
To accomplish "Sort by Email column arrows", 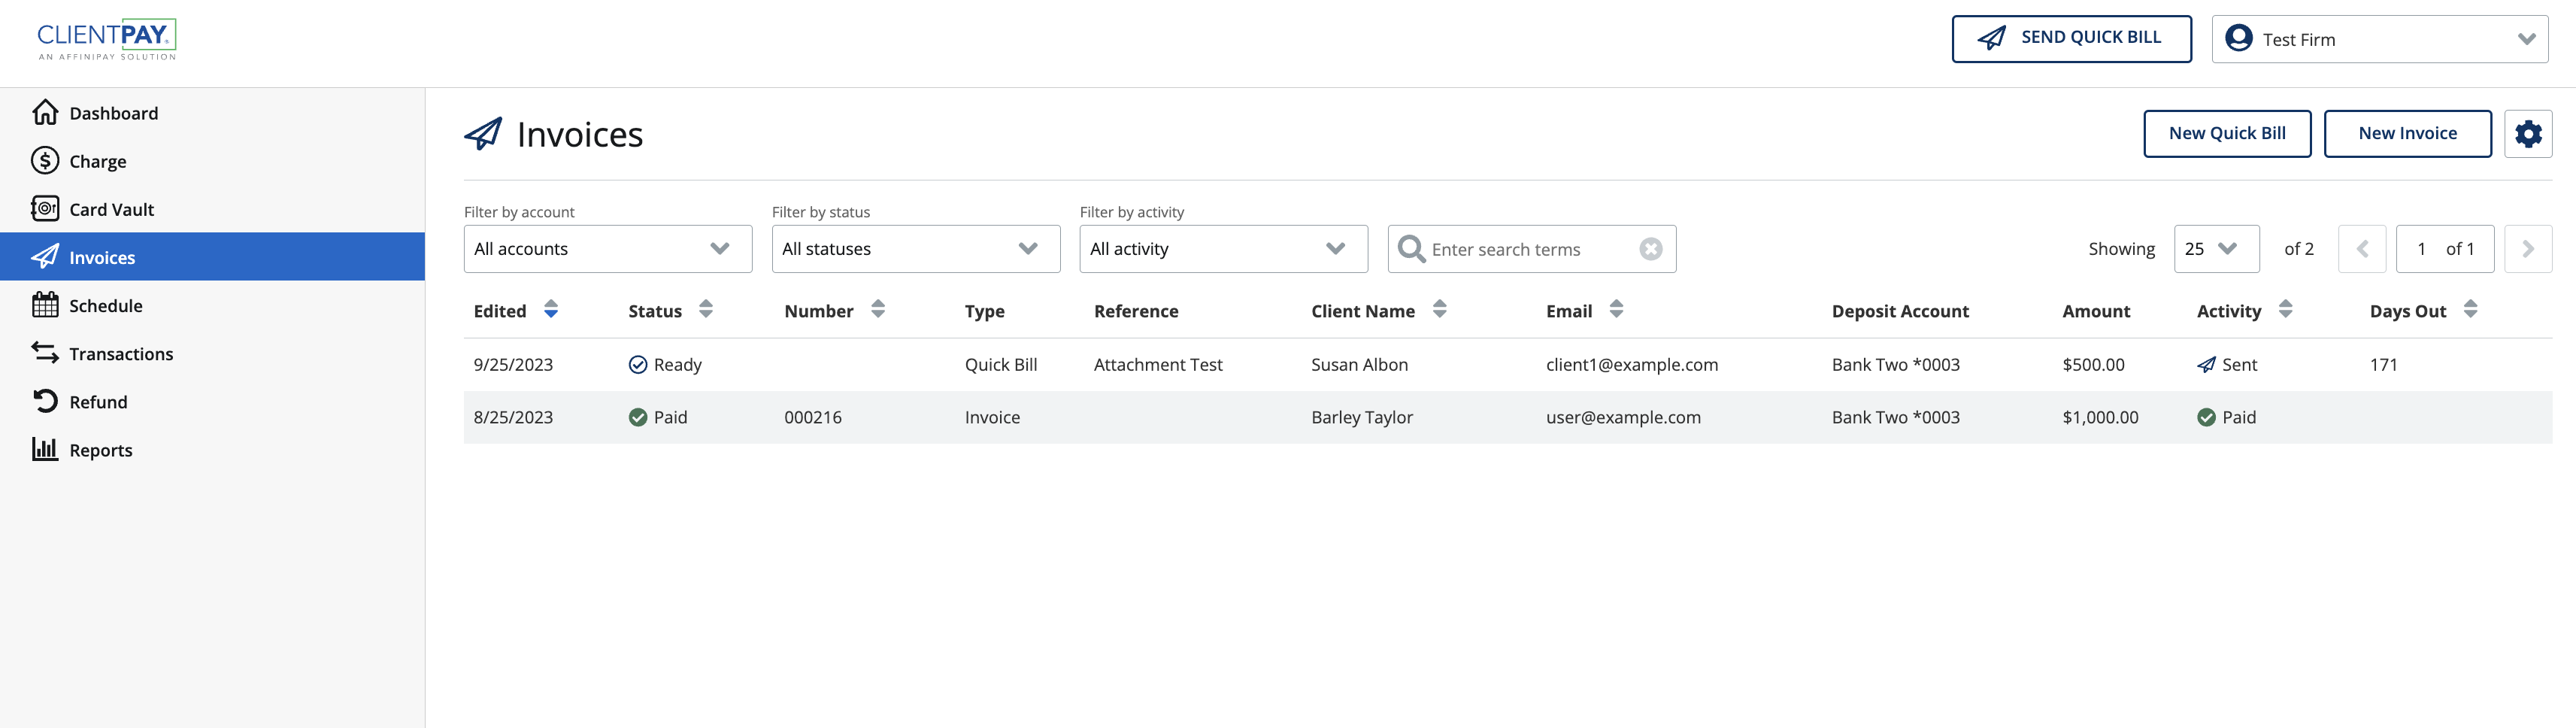I will tap(1617, 310).
